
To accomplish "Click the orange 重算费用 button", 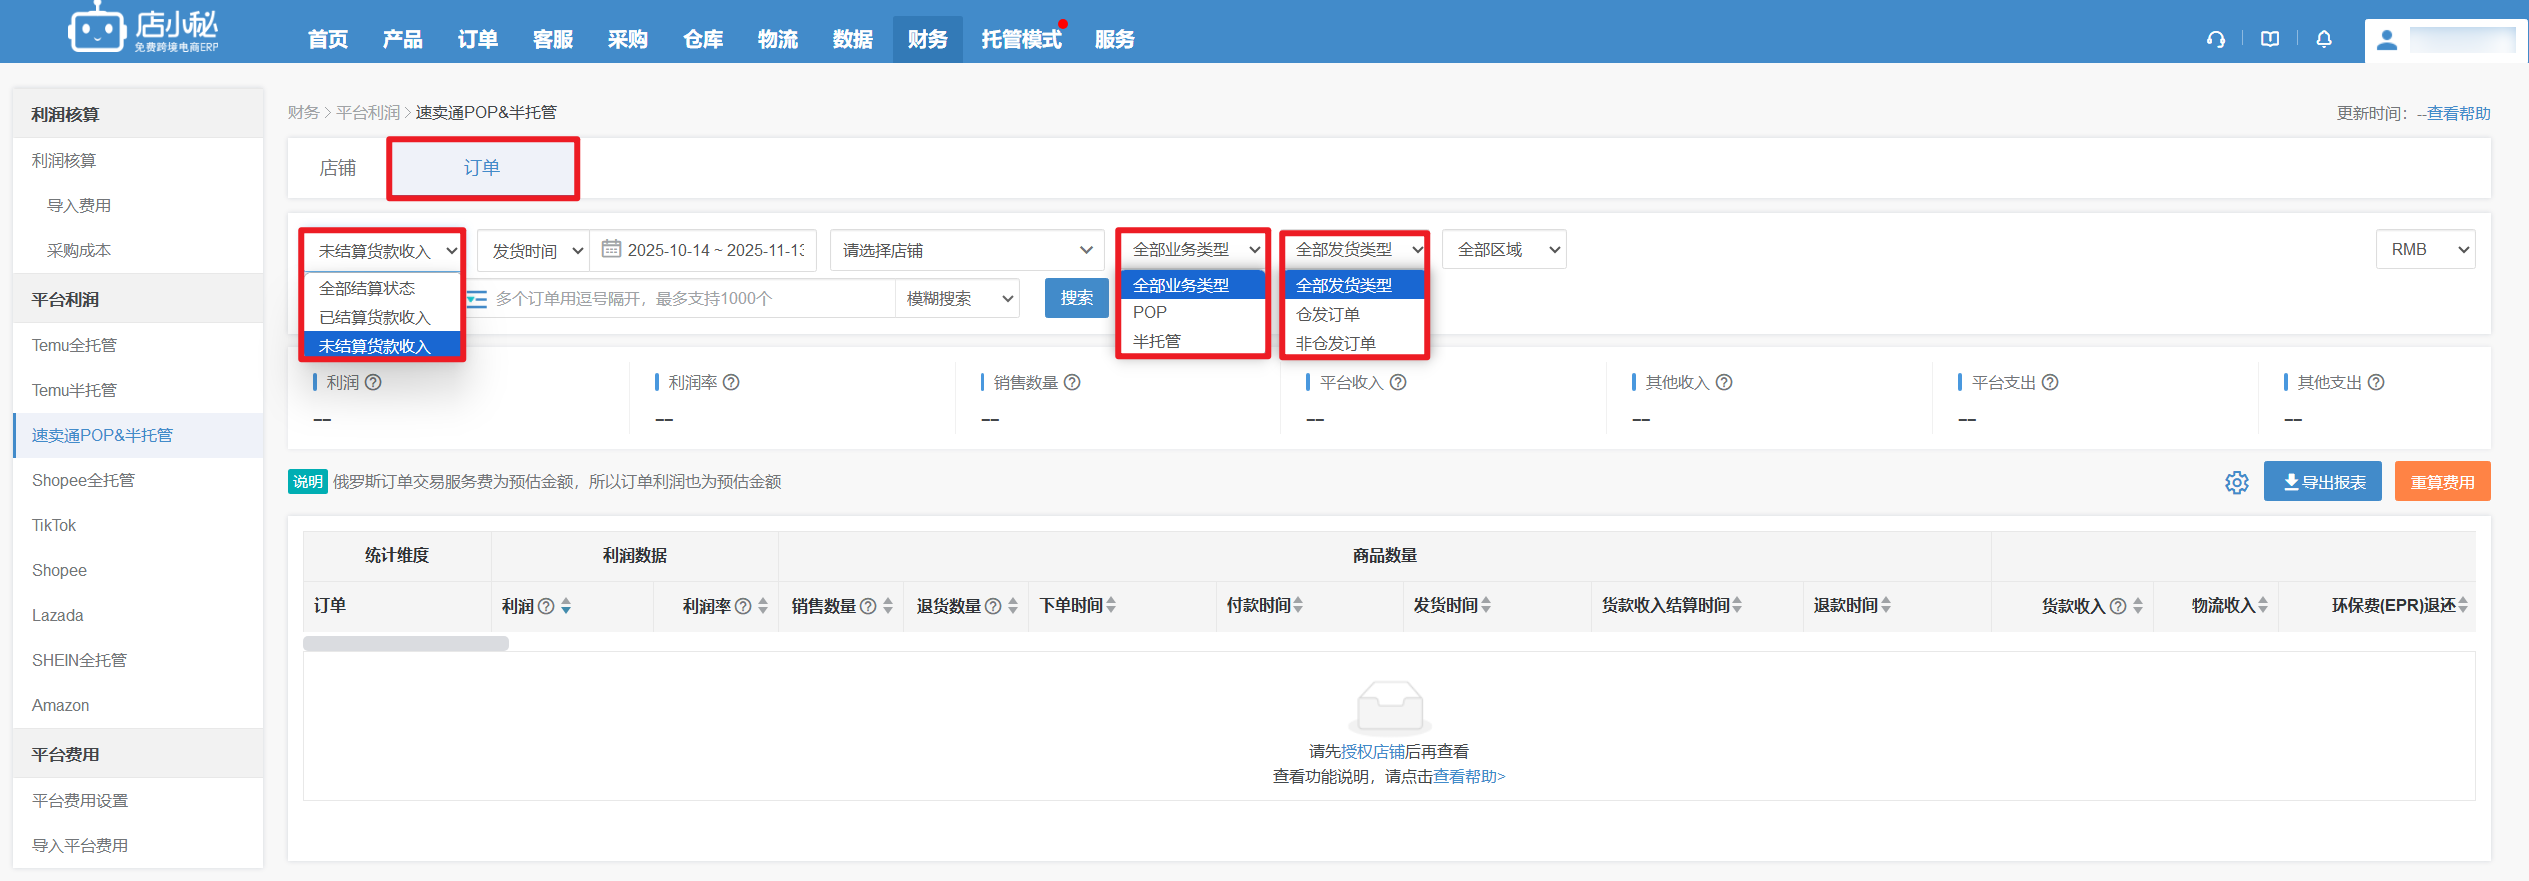I will (x=2441, y=482).
